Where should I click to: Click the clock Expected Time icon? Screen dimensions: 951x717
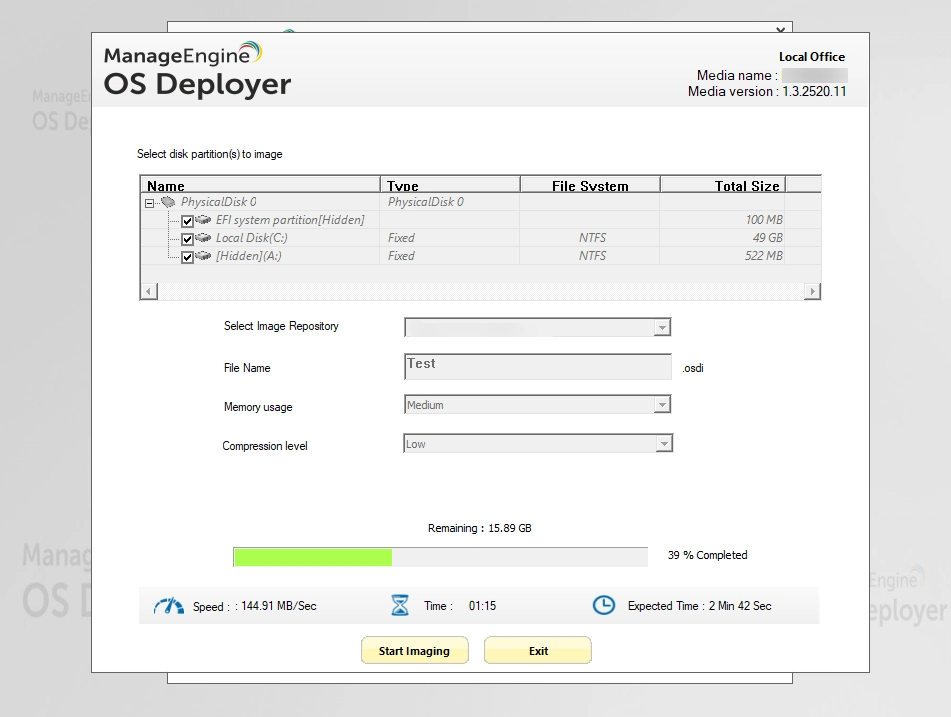coord(603,605)
